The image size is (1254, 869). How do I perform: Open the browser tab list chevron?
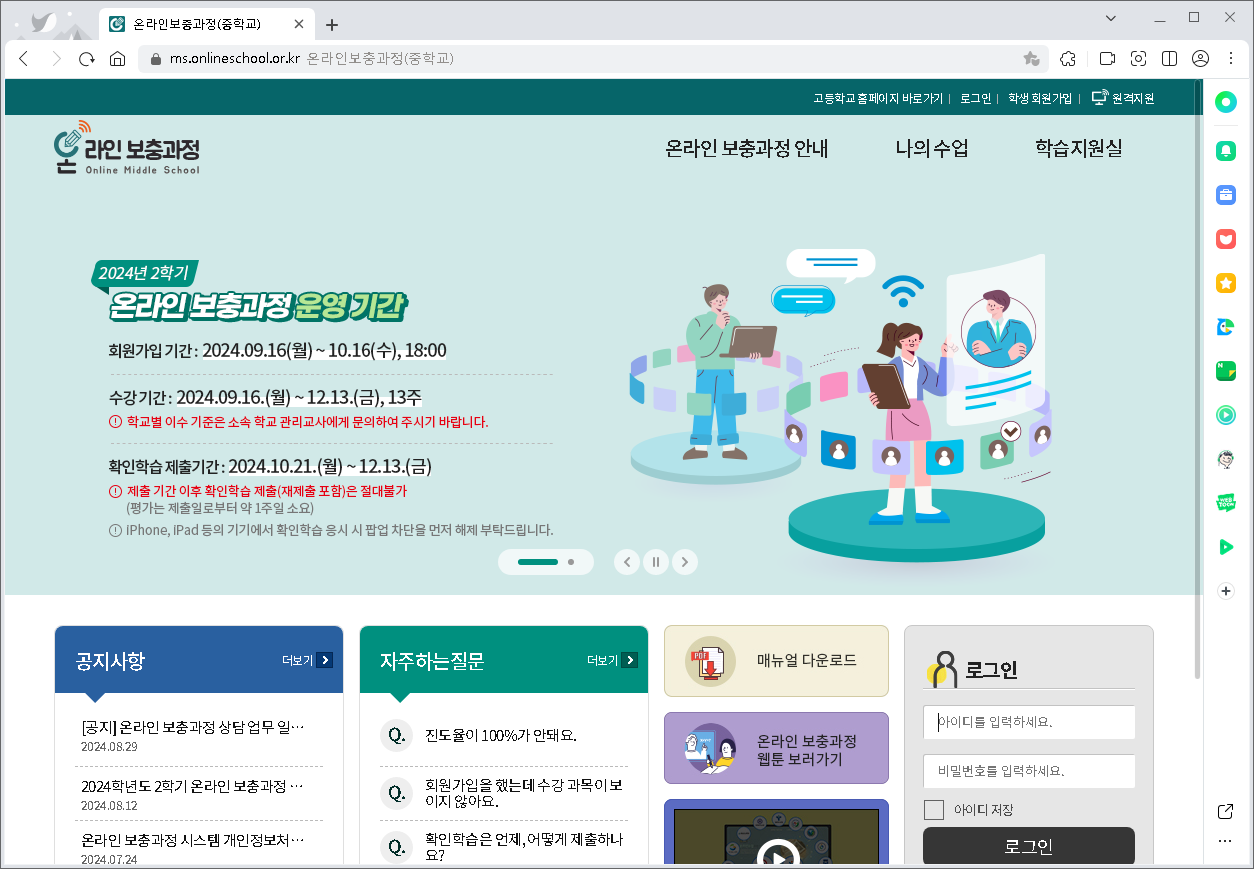1110,17
